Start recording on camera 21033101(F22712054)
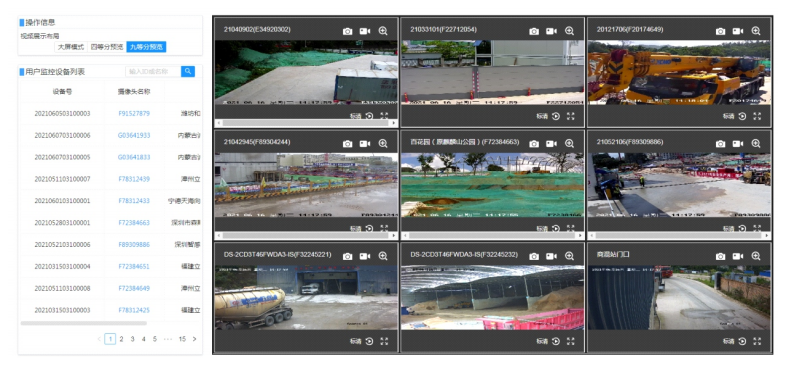Image resolution: width=786 pixels, height=369 pixels. pos(551,31)
